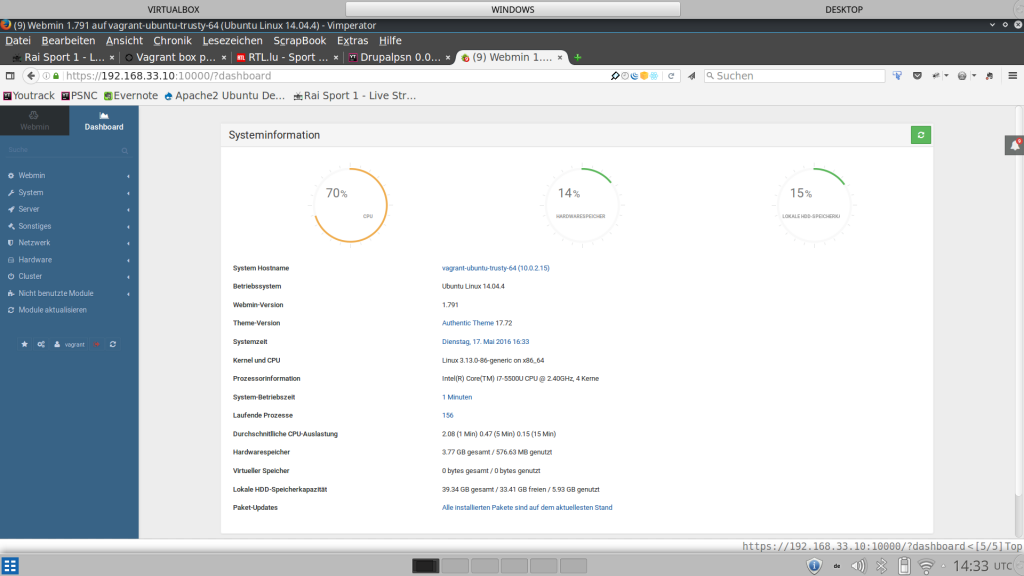
Task: Reload page with the URL bar reload icon
Action: click(x=673, y=76)
